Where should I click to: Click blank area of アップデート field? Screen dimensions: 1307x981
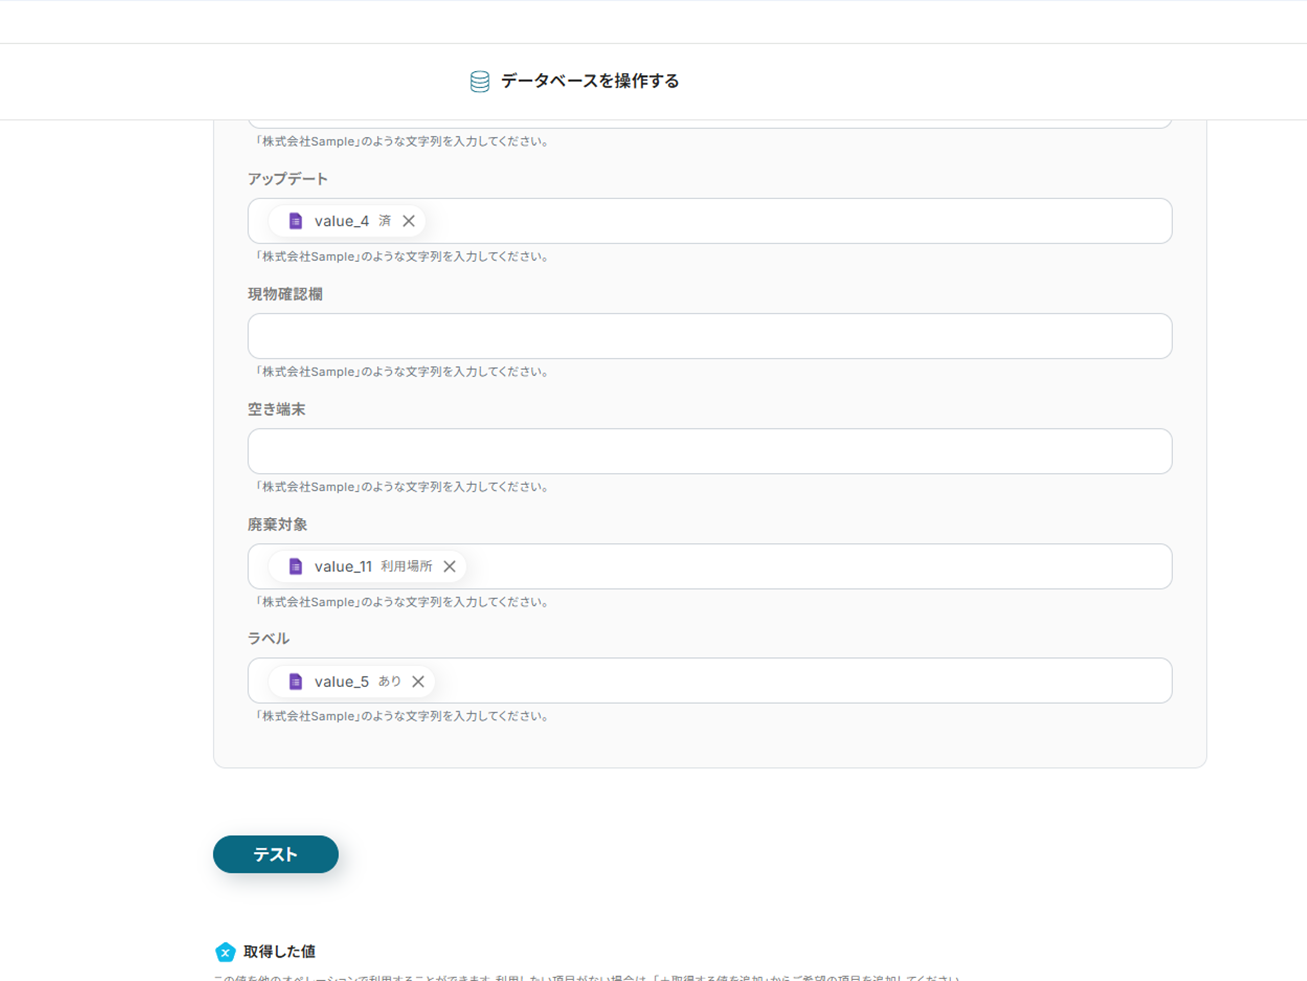pos(800,221)
